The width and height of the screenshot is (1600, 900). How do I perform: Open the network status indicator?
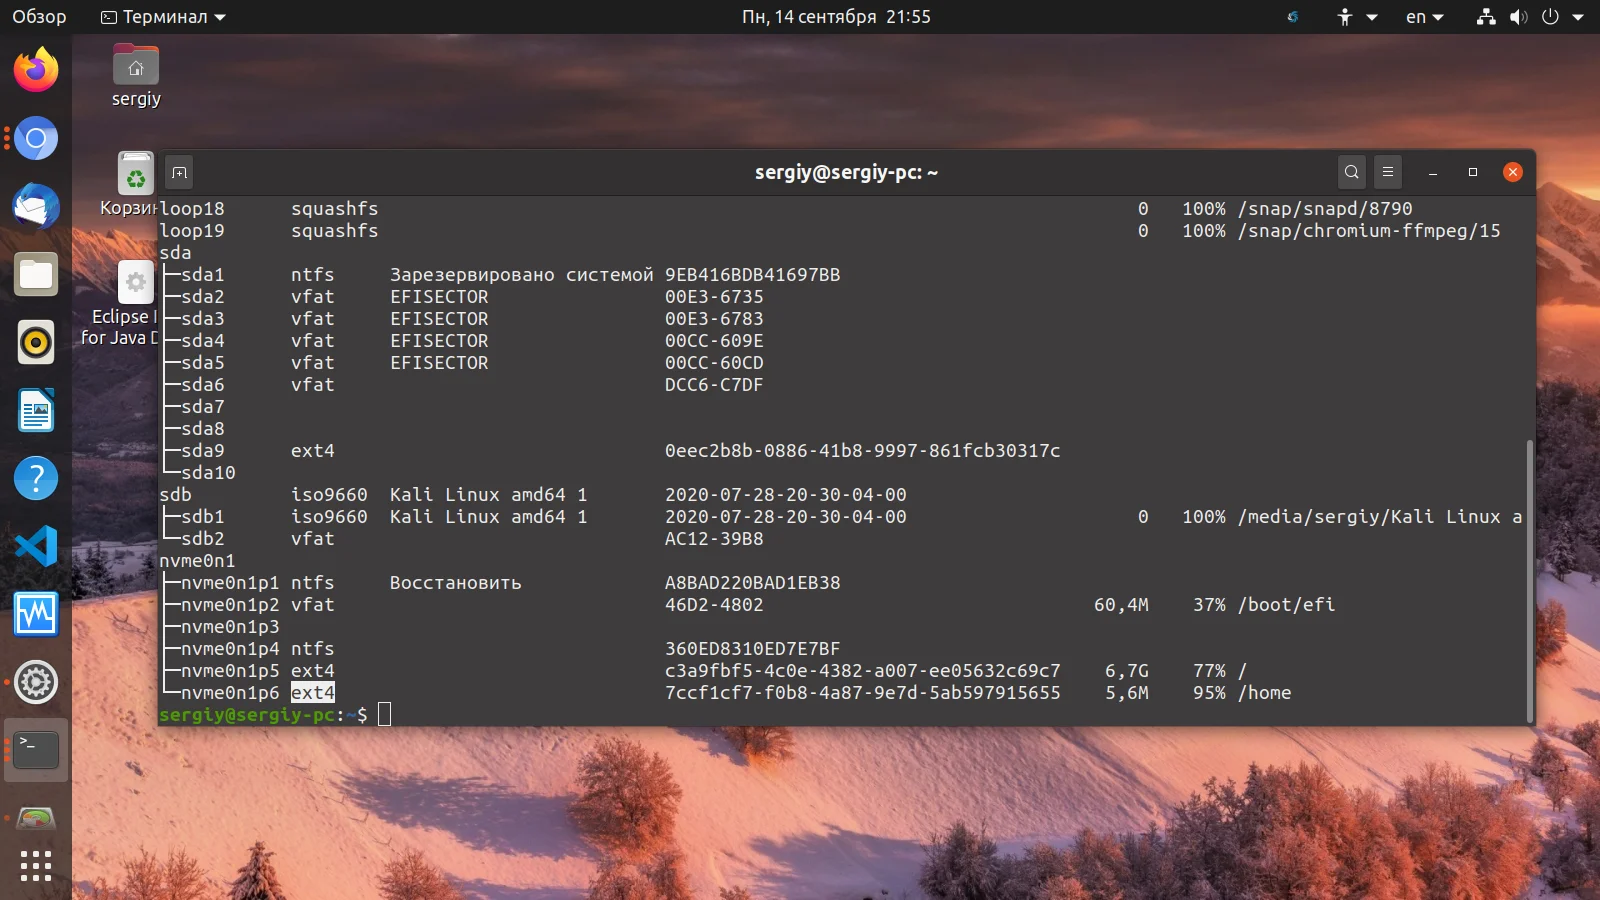pyautogui.click(x=1486, y=17)
